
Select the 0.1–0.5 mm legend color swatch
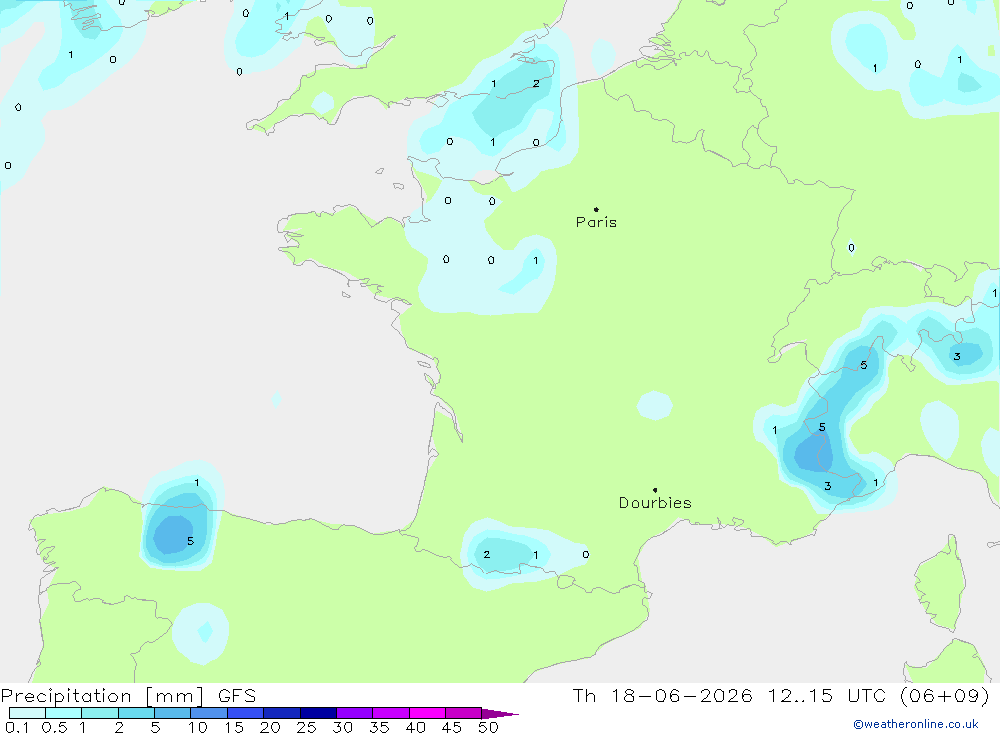point(27,713)
